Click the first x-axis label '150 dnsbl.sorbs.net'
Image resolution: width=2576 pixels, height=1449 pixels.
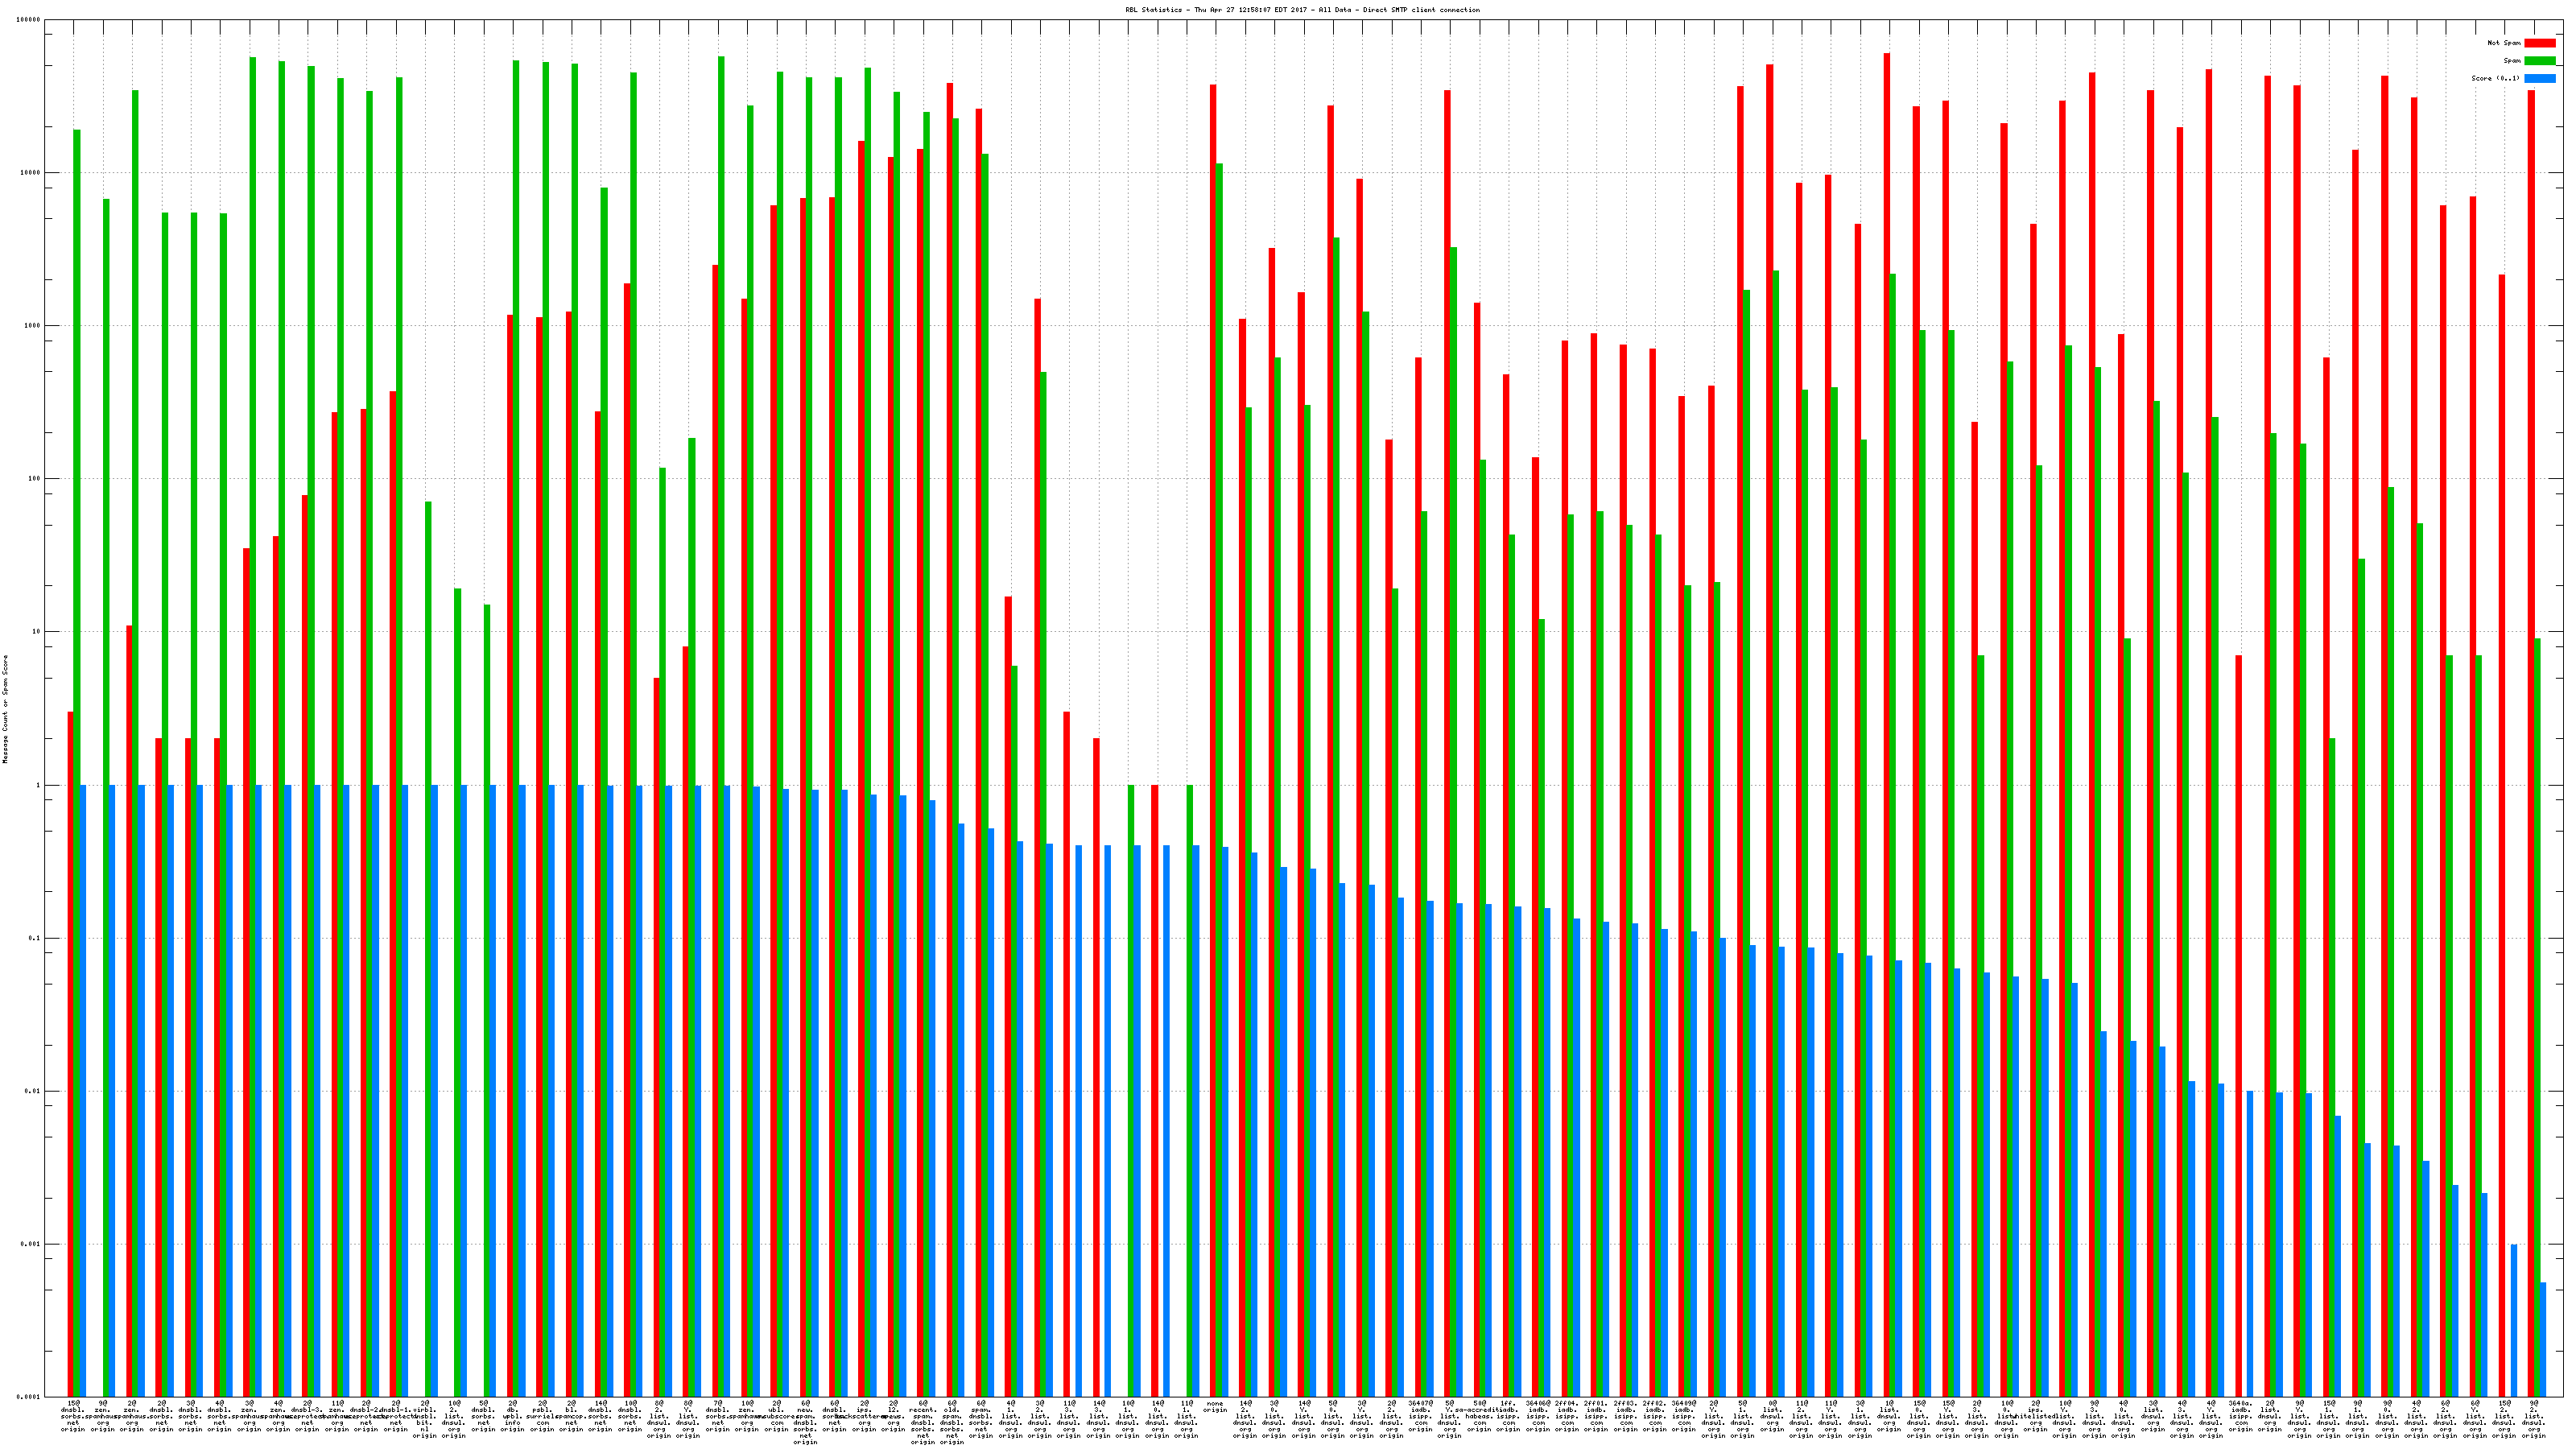tap(72, 1417)
